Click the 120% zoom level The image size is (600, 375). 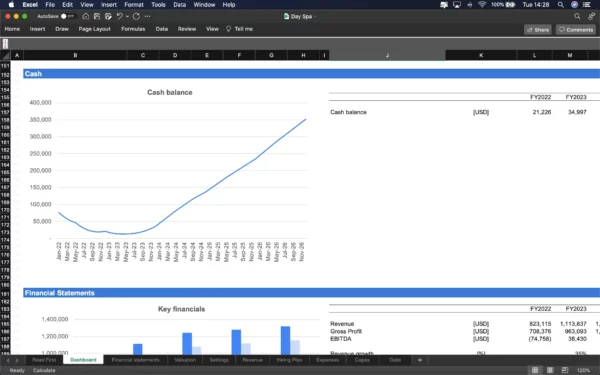tap(583, 370)
